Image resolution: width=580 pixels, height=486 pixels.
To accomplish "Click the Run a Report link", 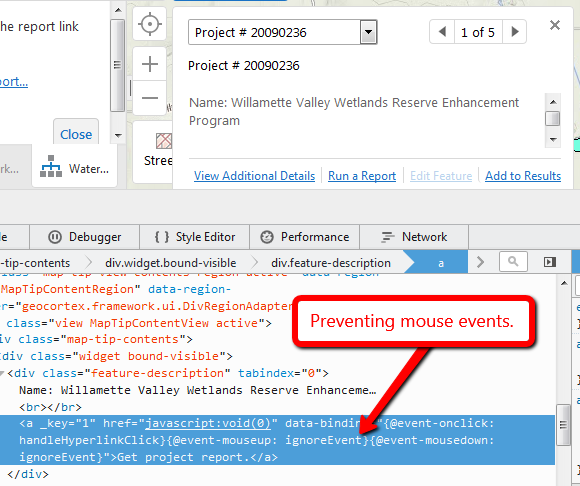I will tap(362, 176).
